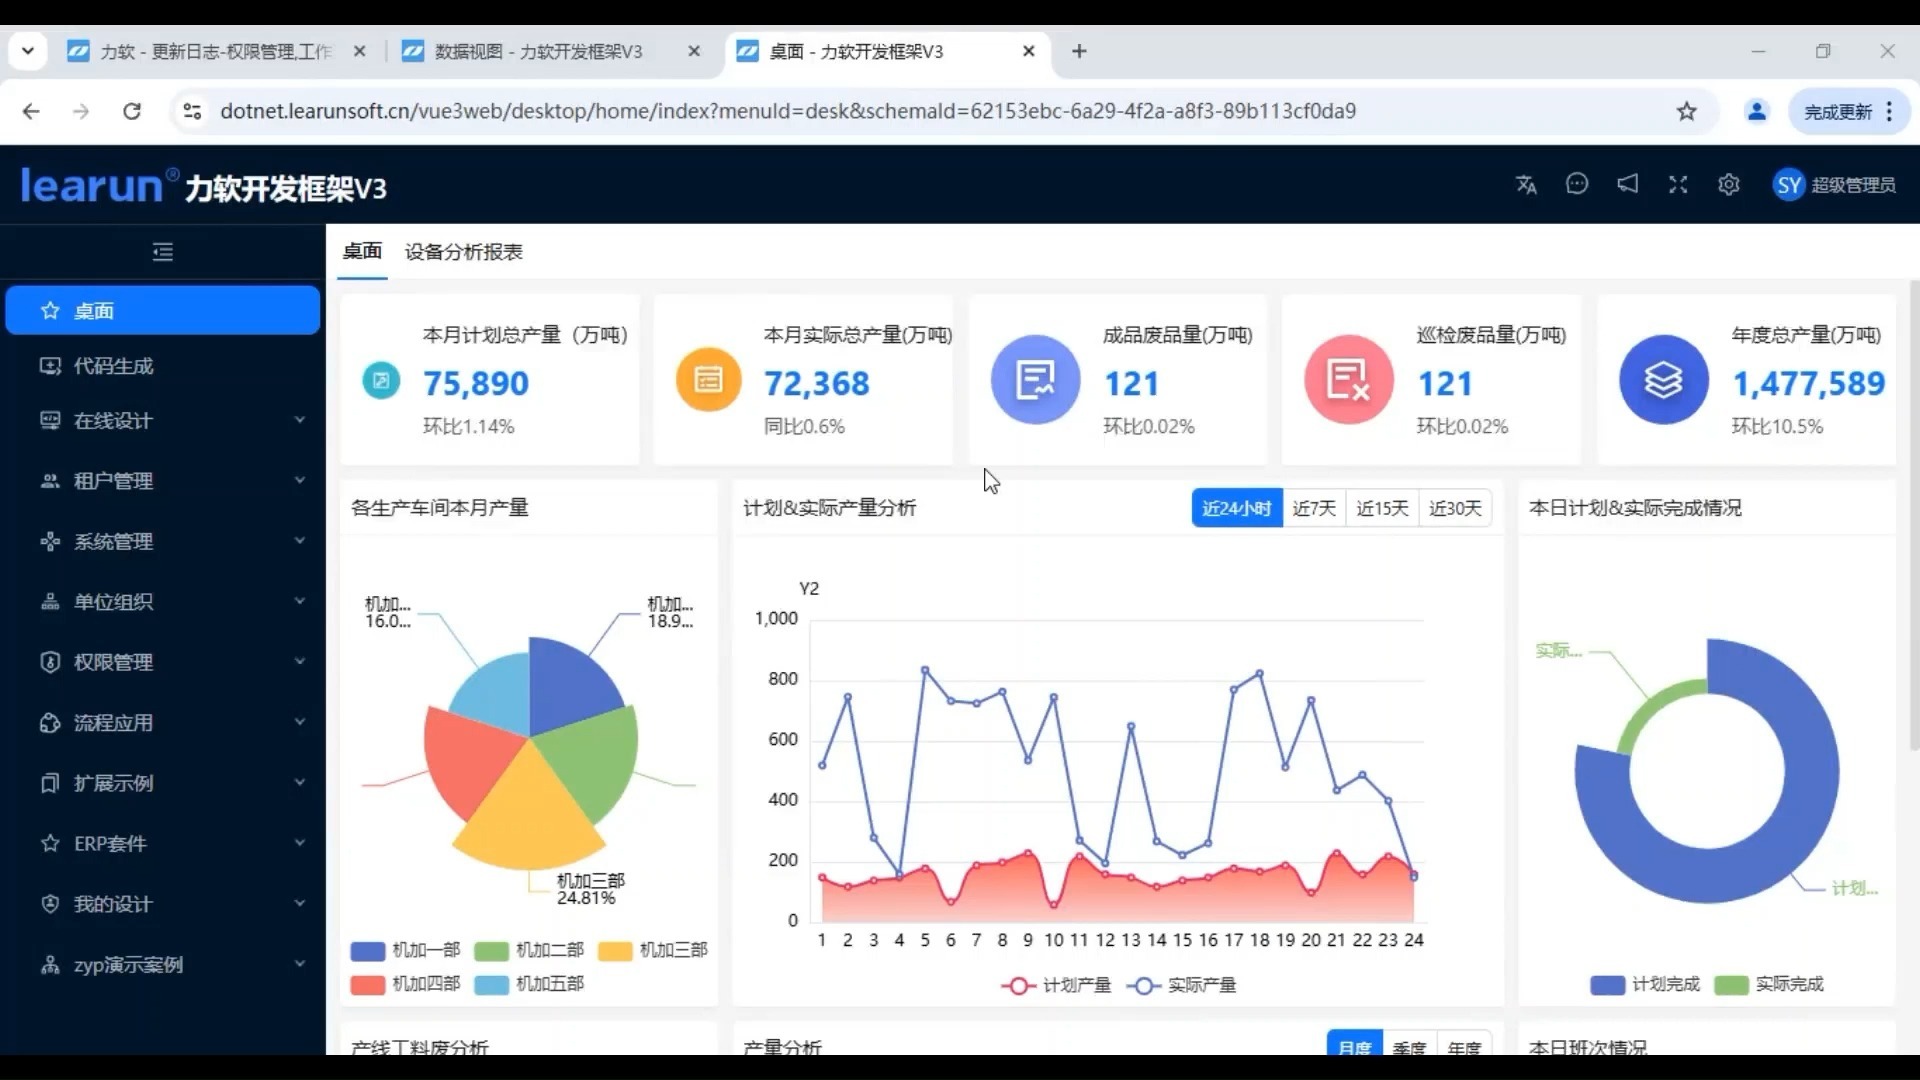Click the pink 巡检废品量 icon
1920x1080 pixels.
(1349, 380)
